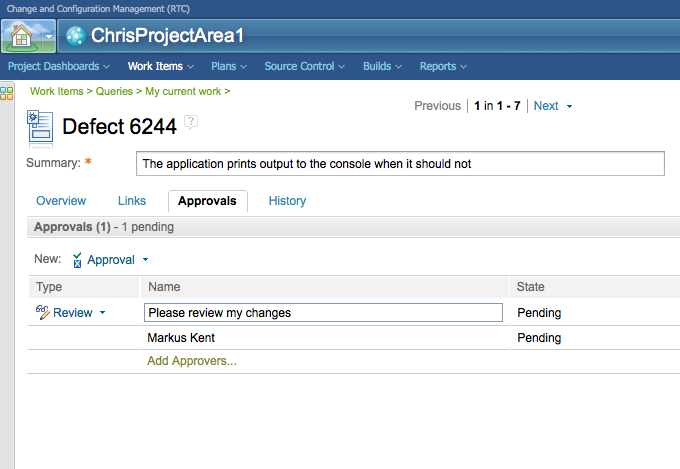Screen dimensions: 680x469
Task: Click the Review glasses pencil icon
Action: click(x=42, y=312)
